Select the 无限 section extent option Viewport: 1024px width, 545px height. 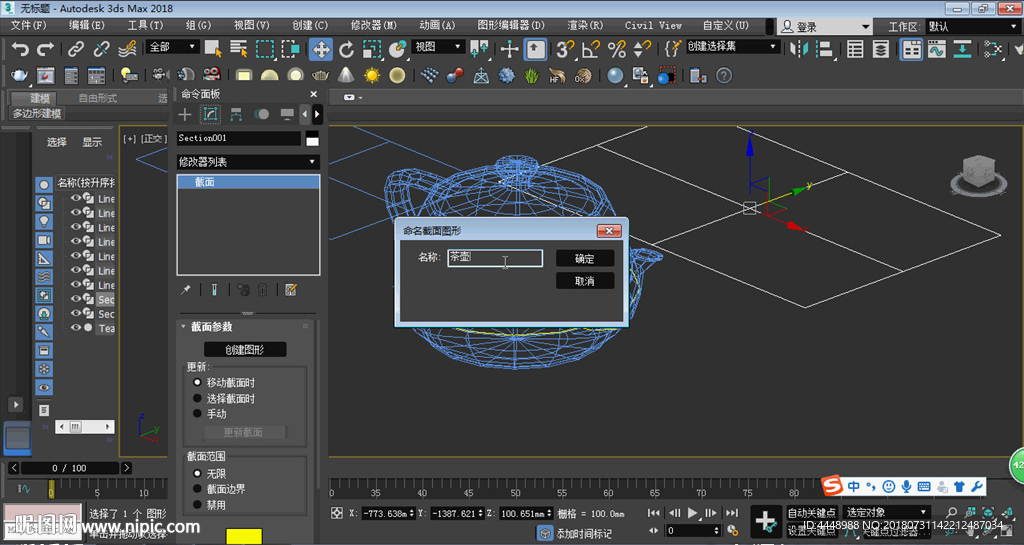point(197,473)
